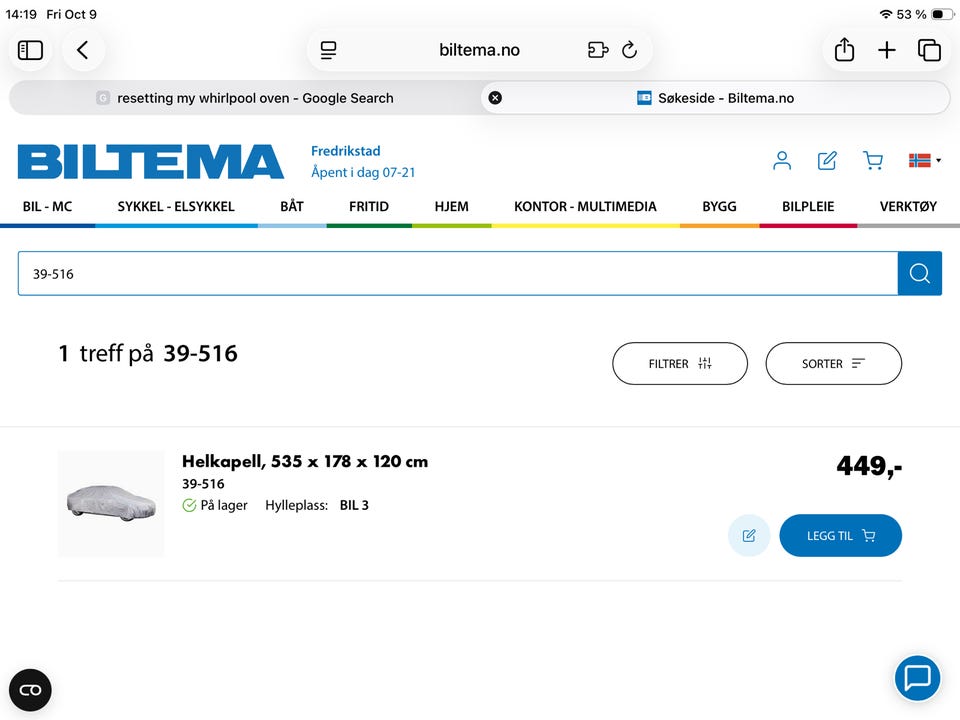The height and width of the screenshot is (720, 960).
Task: Go back to the previous page
Action: [x=83, y=50]
